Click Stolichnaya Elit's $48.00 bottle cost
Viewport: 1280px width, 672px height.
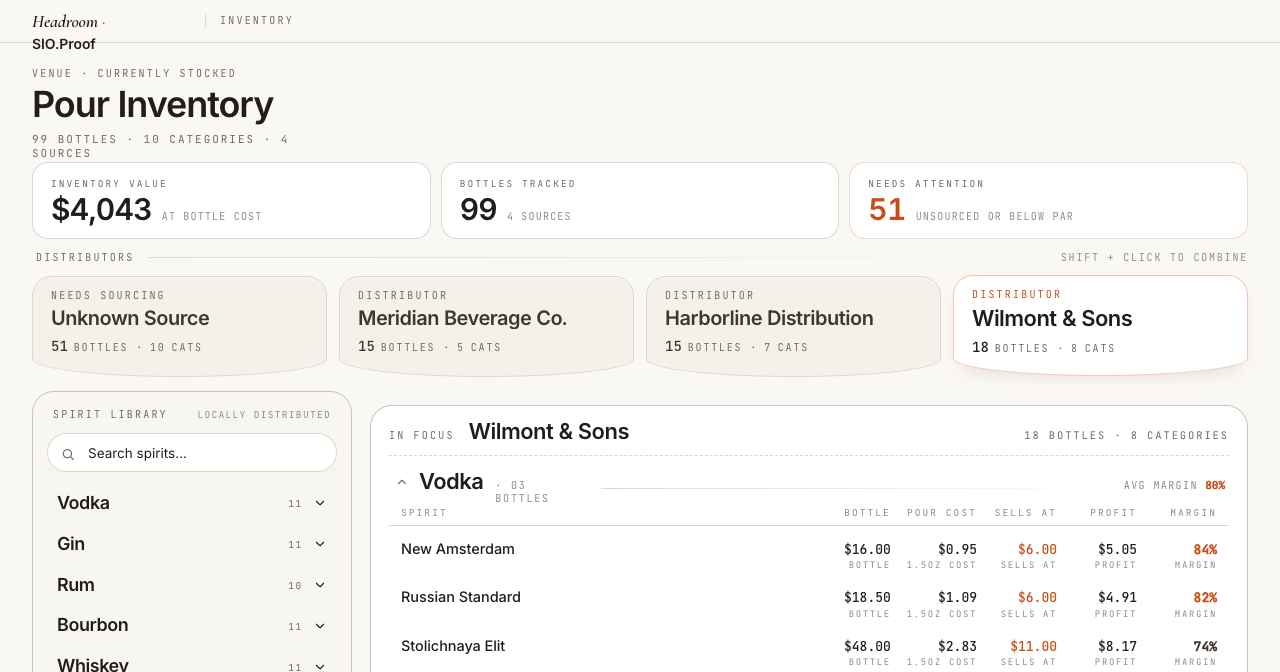[867, 646]
